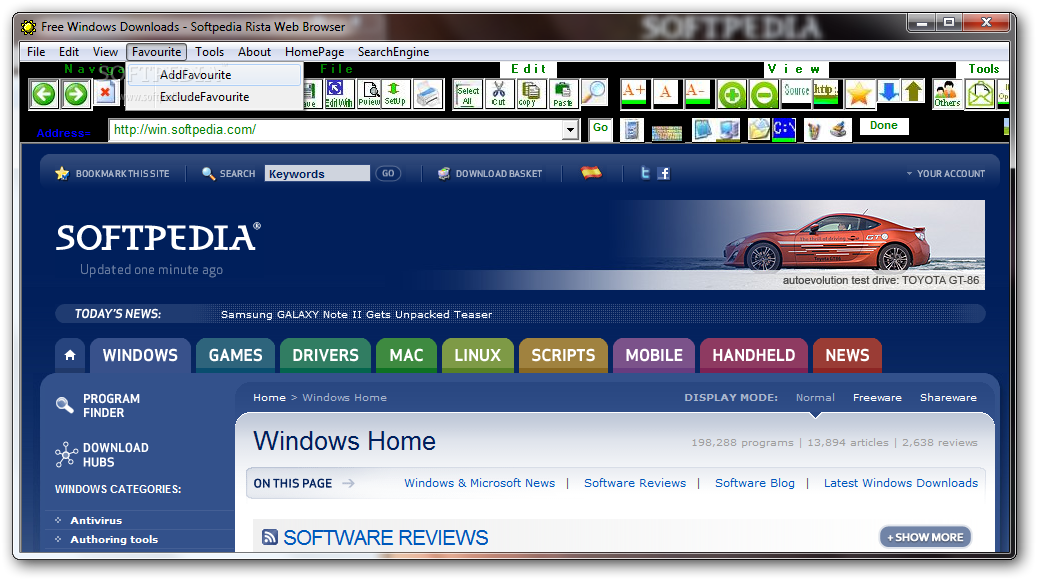
Task: Select Freeware display mode
Action: coord(877,397)
